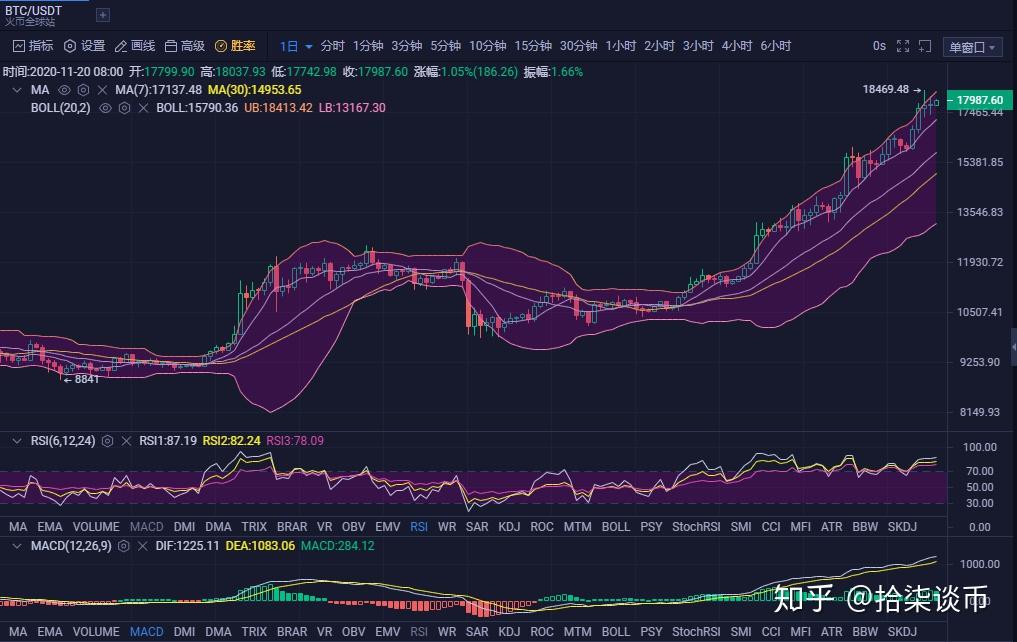Open the 高级 advanced panel
Screen dimensions: 1017x642
185,46
